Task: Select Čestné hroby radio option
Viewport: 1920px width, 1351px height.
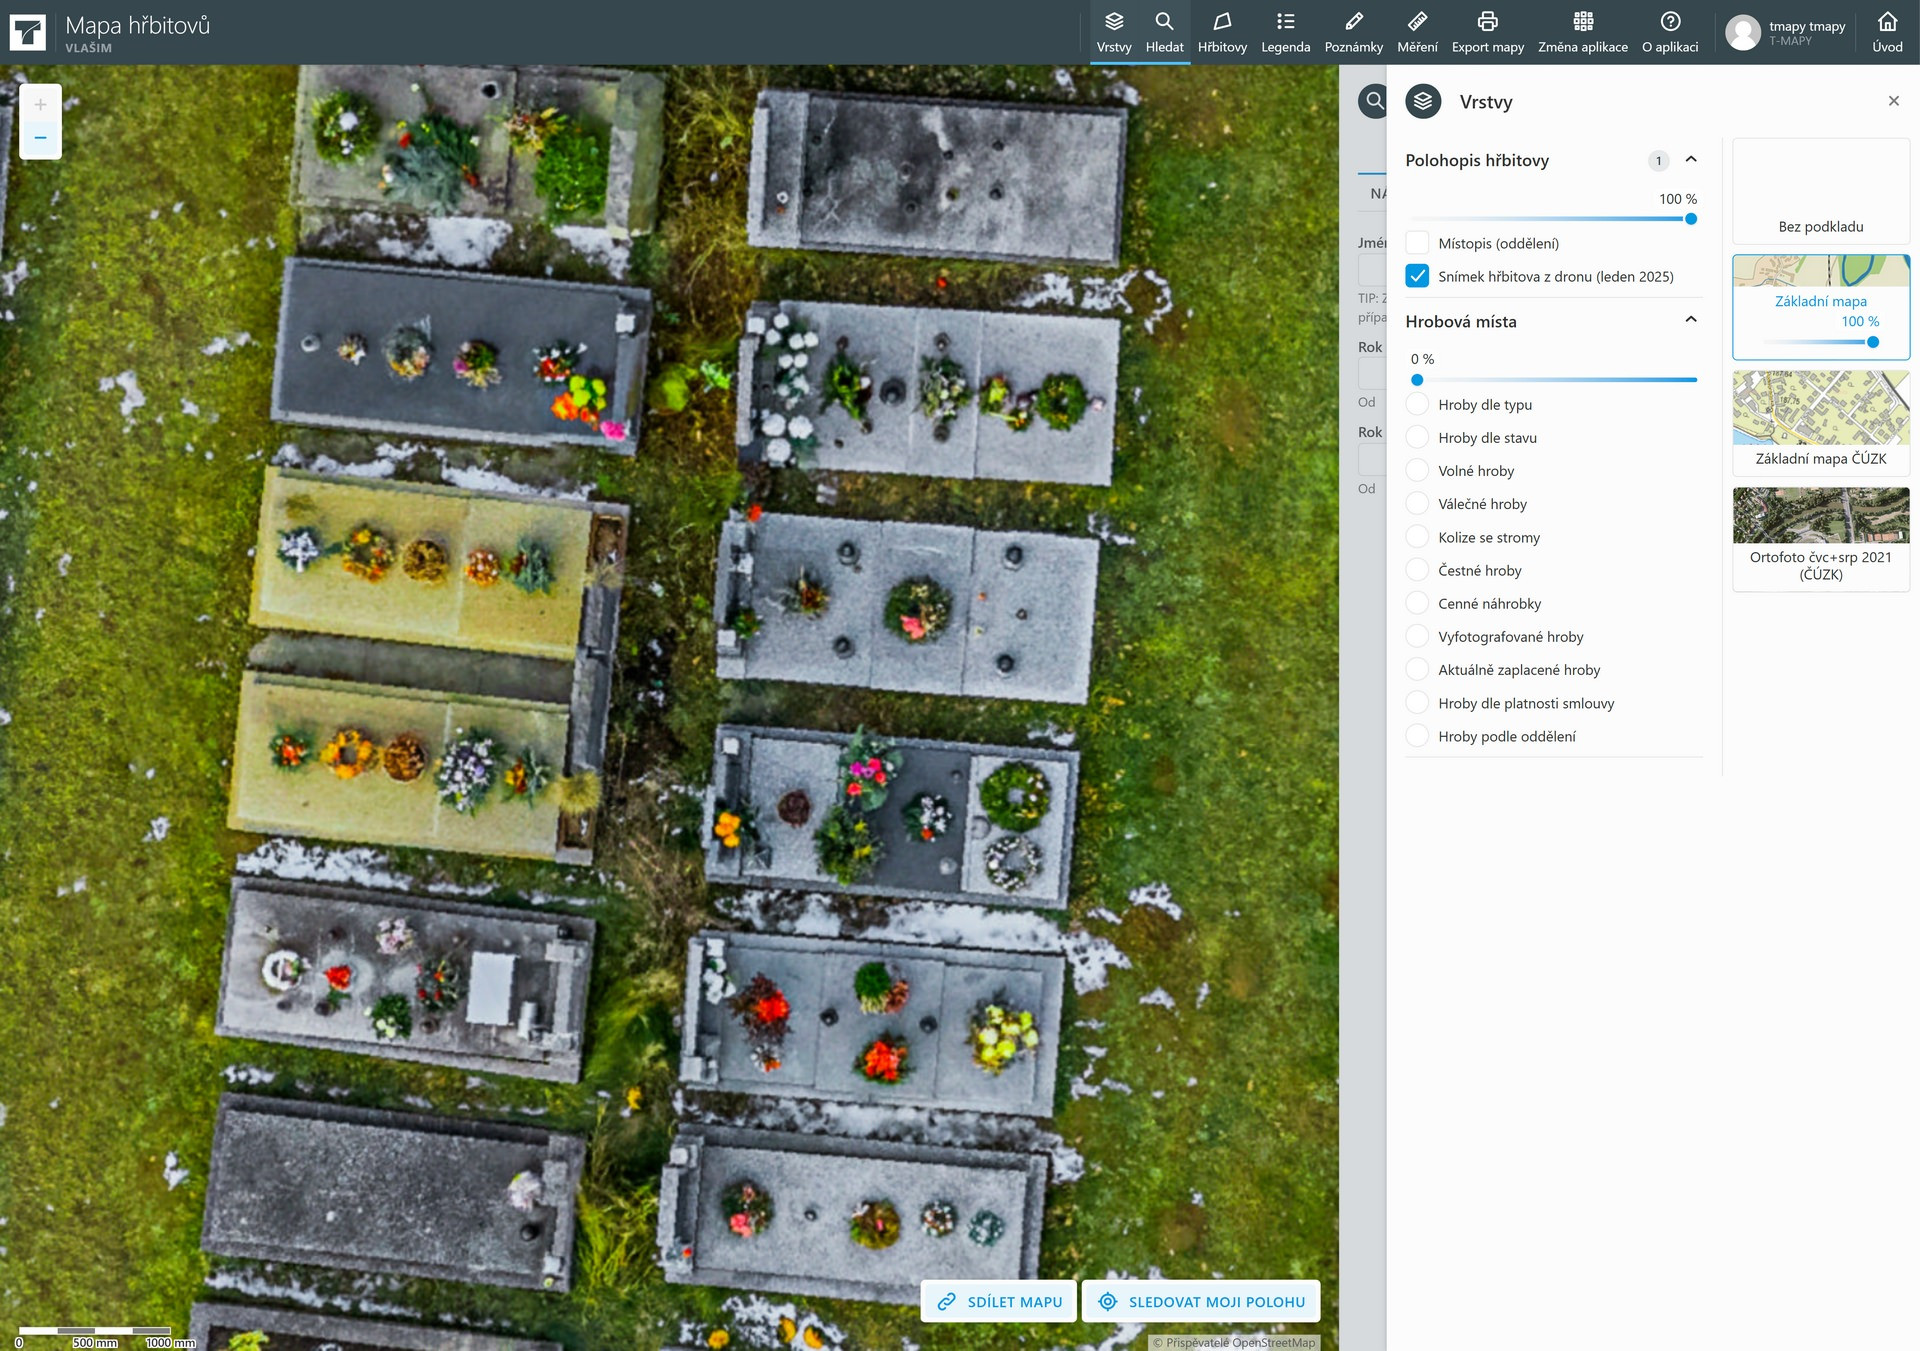Action: tap(1417, 570)
